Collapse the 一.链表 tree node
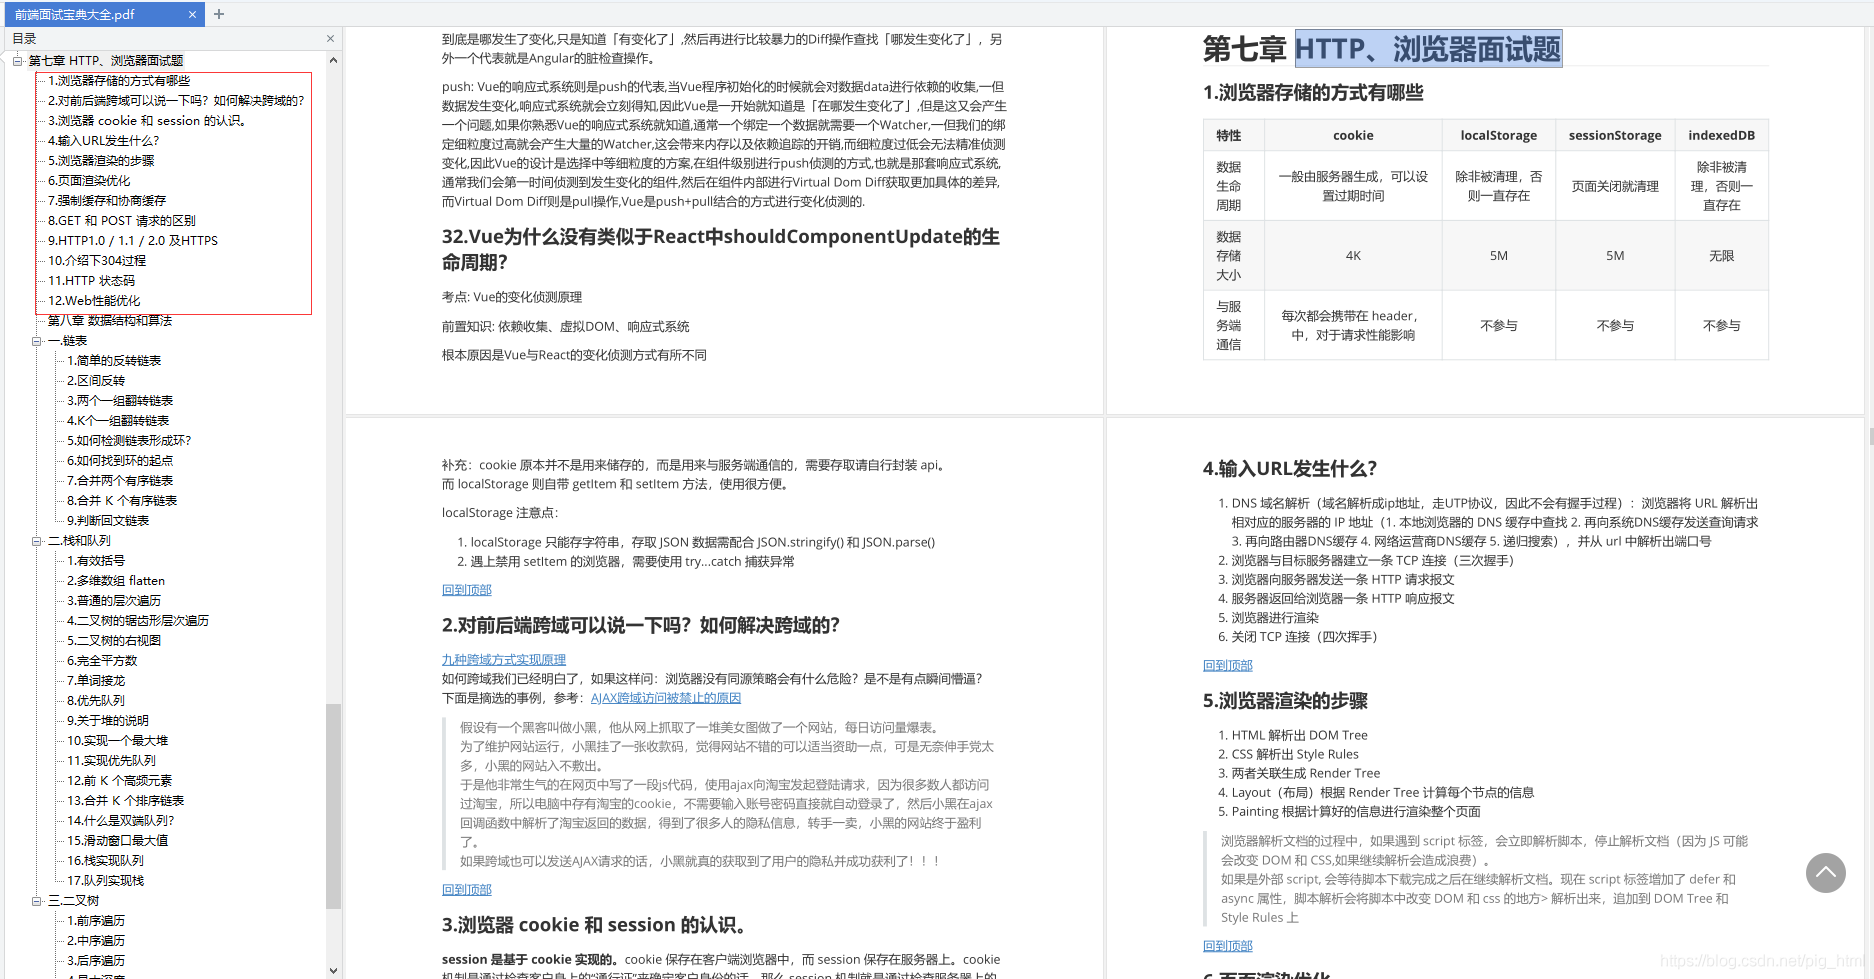This screenshot has height=979, width=1874. [x=36, y=340]
